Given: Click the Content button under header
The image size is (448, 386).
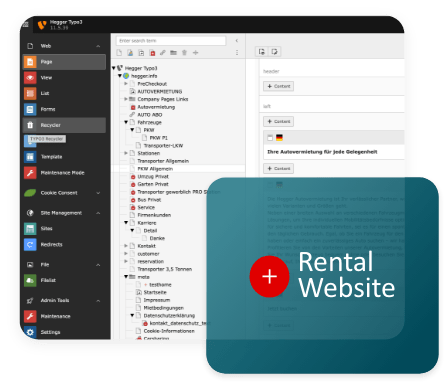Looking at the screenshot, I should pyautogui.click(x=278, y=86).
